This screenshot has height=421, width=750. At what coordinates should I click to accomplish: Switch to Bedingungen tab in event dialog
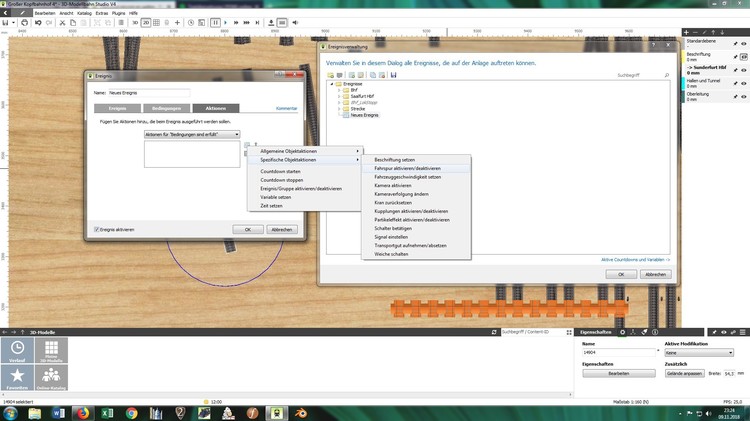pos(166,108)
